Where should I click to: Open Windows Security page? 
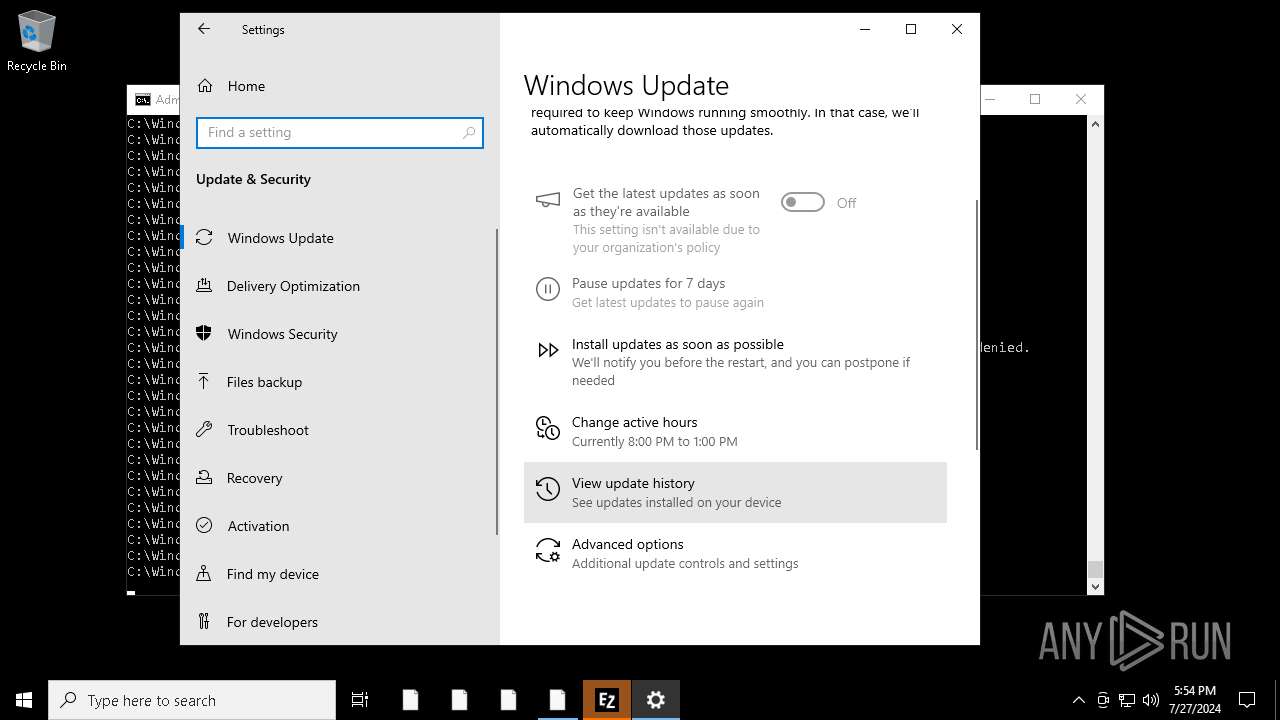340,334
